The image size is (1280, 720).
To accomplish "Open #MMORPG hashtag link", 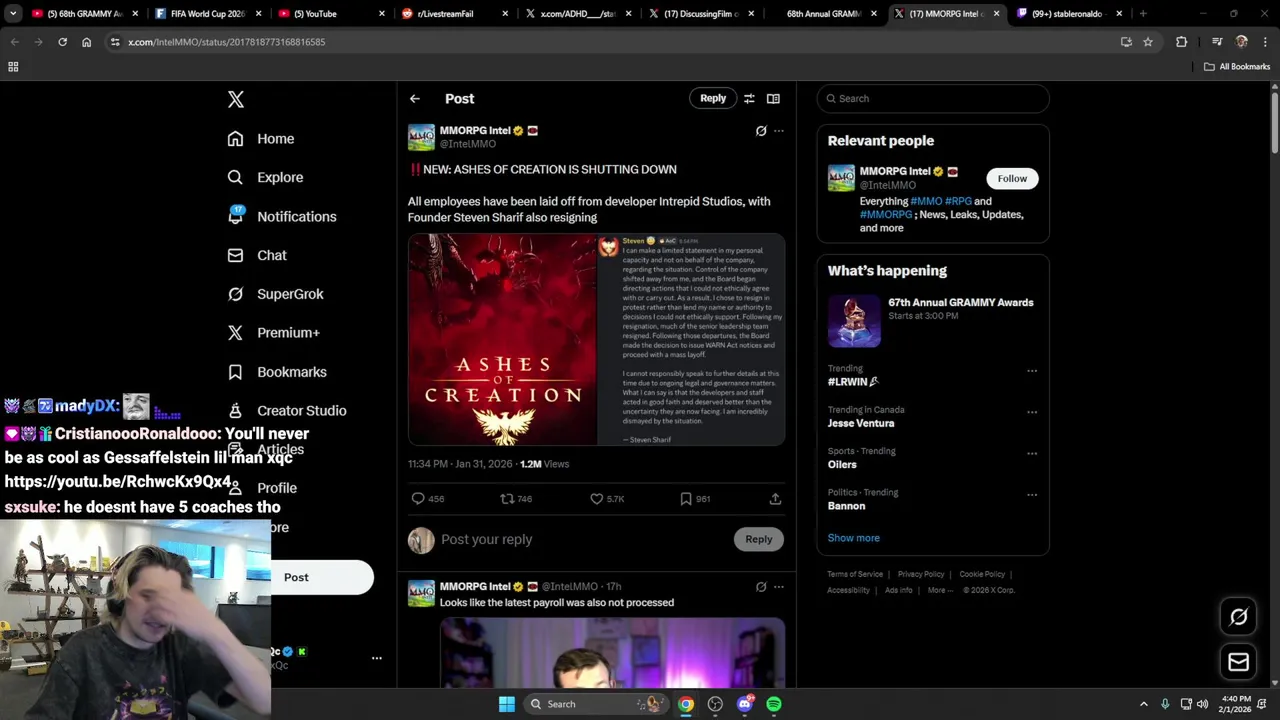I will coord(886,214).
